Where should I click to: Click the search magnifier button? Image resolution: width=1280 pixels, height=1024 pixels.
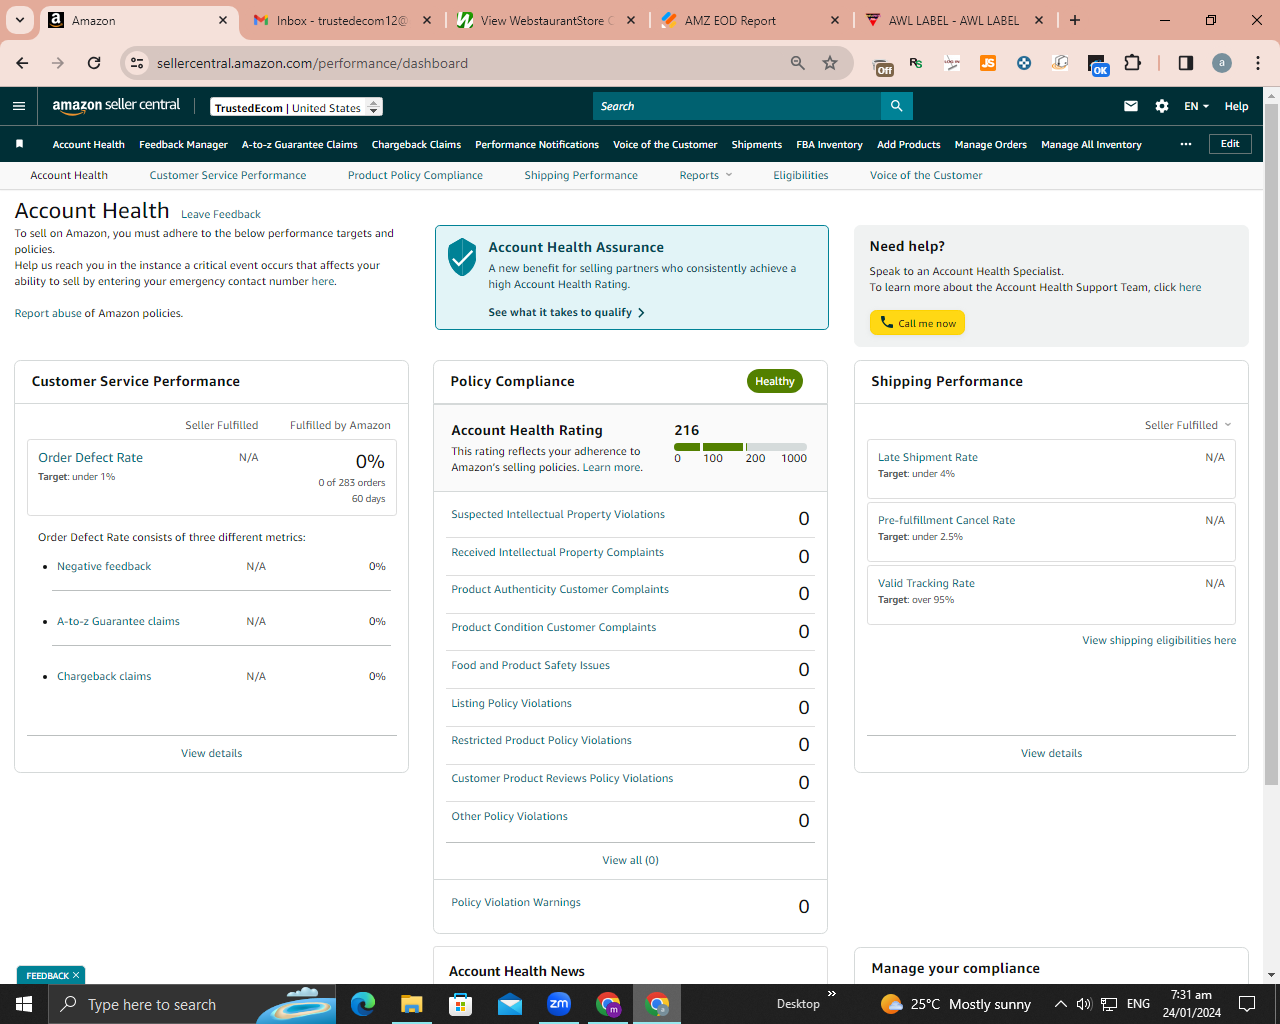[897, 106]
